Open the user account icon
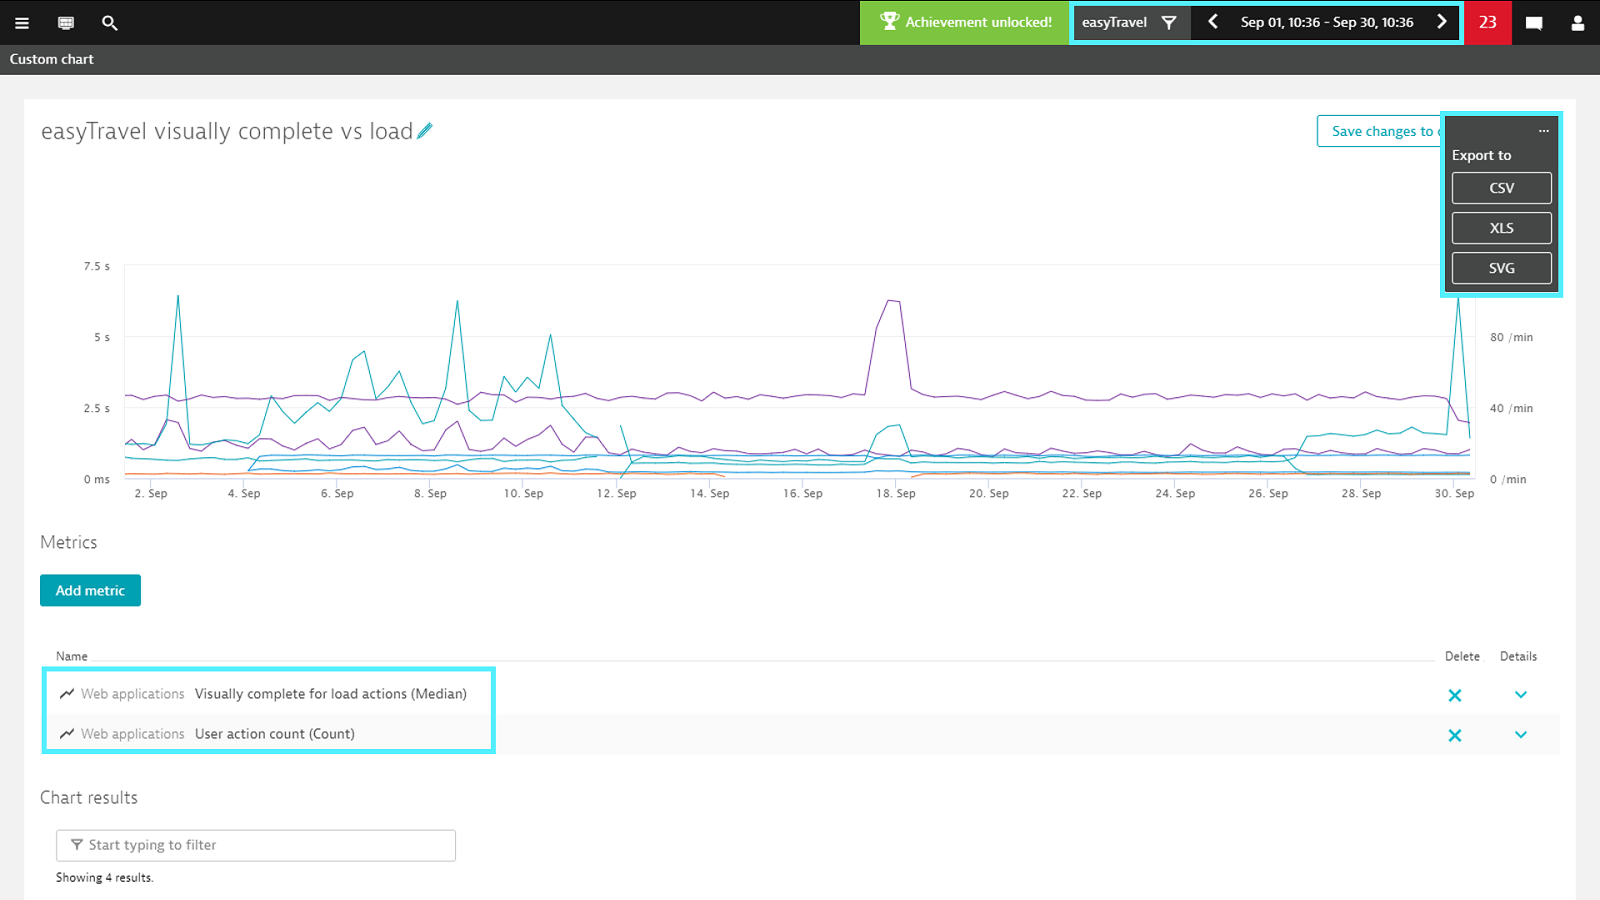 (1578, 22)
